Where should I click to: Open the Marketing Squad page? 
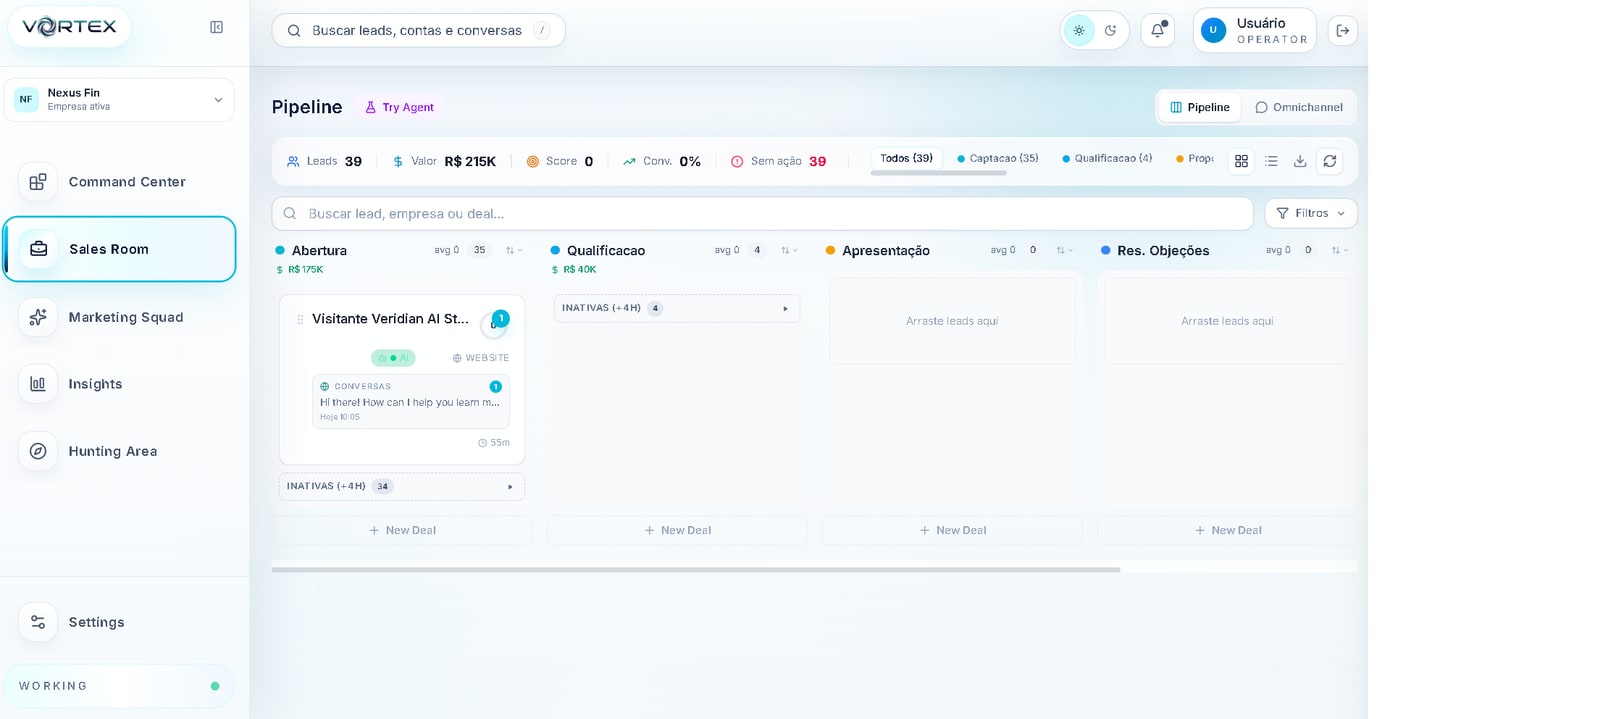click(x=119, y=317)
